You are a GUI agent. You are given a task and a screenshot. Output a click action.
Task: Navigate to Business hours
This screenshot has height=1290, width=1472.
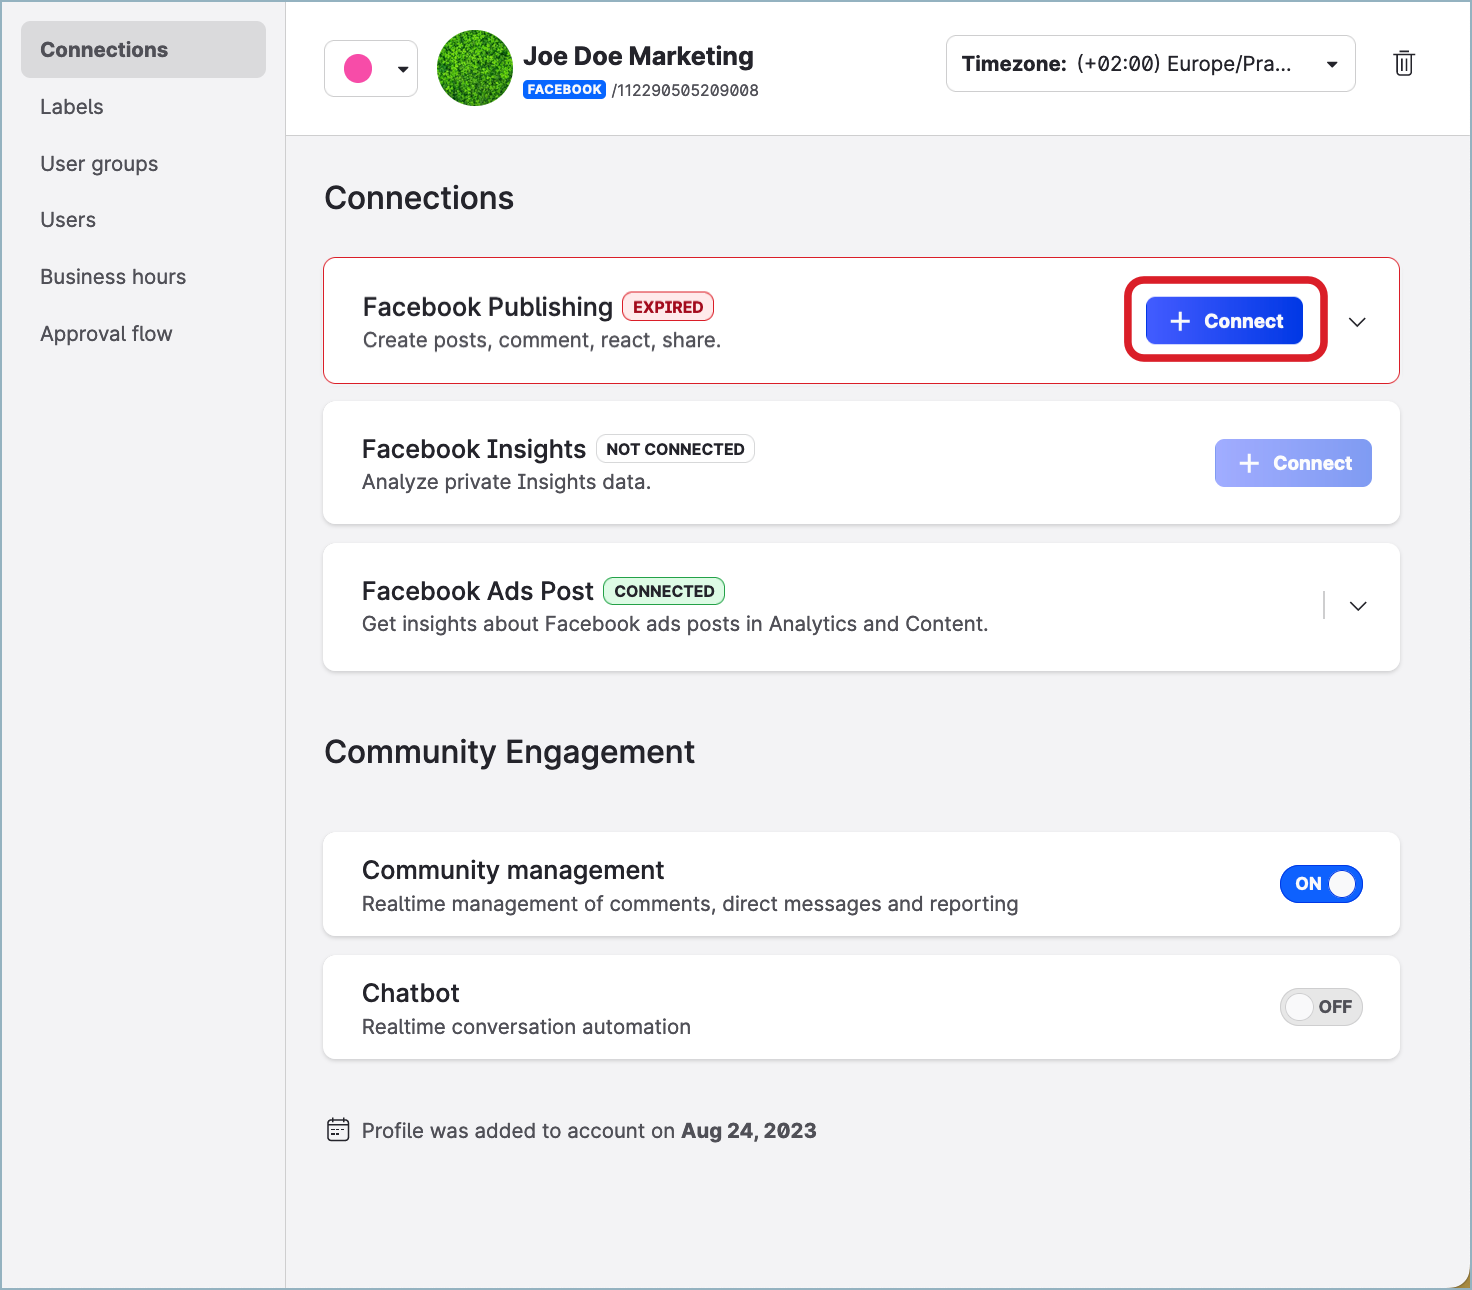[x=113, y=276]
